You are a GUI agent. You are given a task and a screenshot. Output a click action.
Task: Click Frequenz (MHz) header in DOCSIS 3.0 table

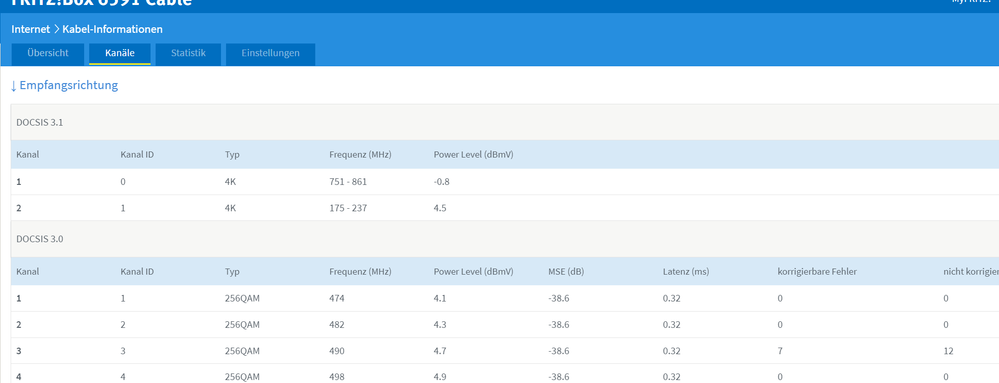click(x=360, y=271)
